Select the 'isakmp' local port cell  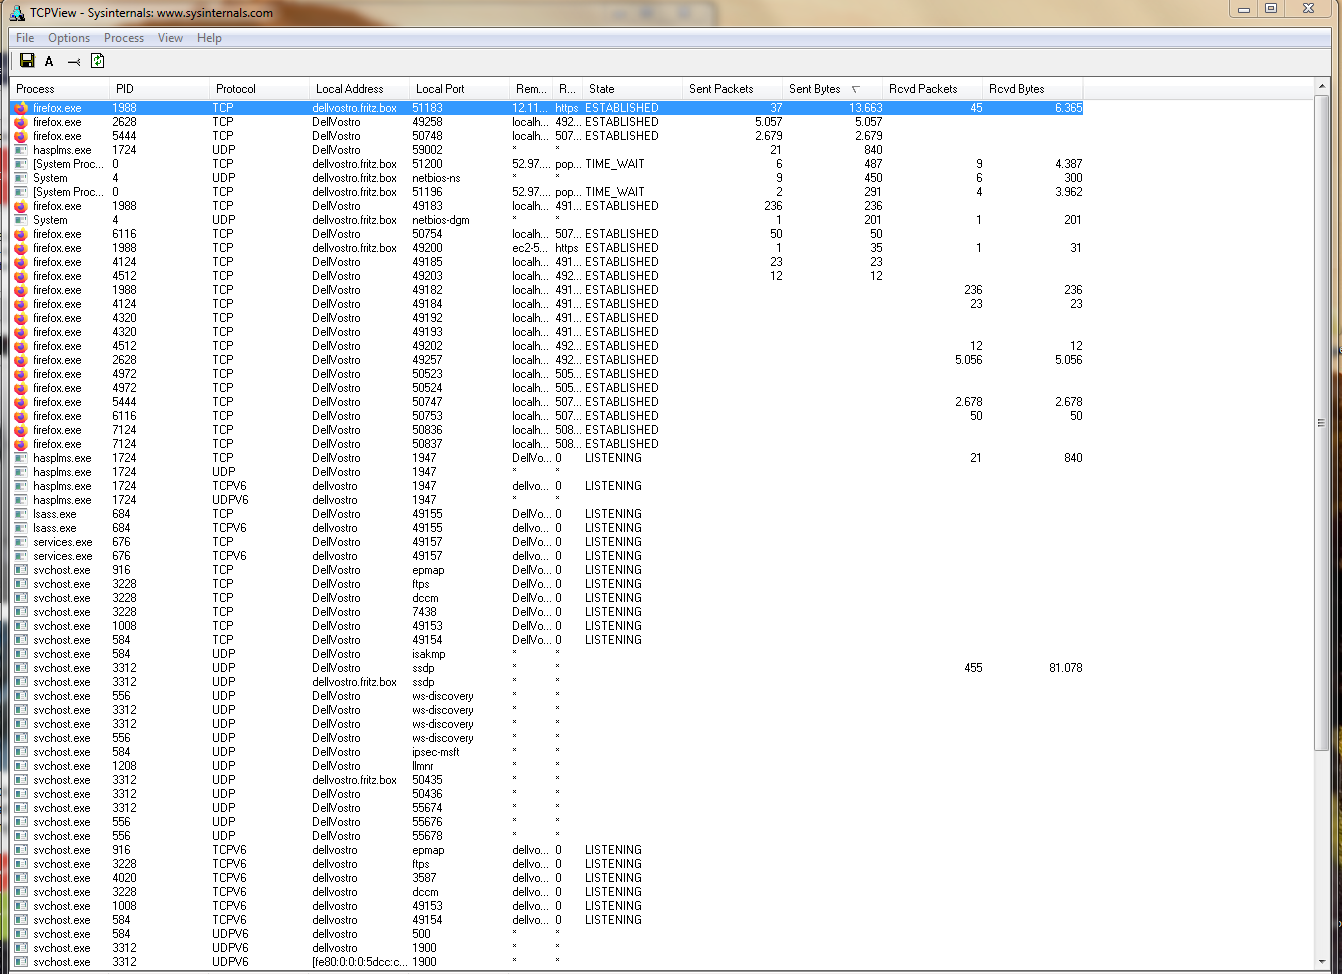[x=428, y=654]
